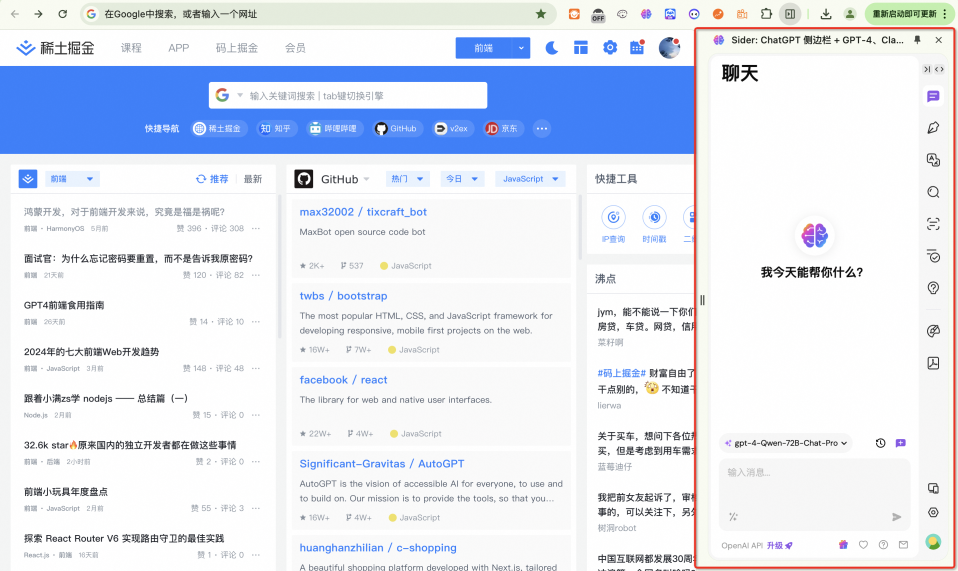This screenshot has width=958, height=571.
Task: Reload the page
Action: (x=62, y=14)
